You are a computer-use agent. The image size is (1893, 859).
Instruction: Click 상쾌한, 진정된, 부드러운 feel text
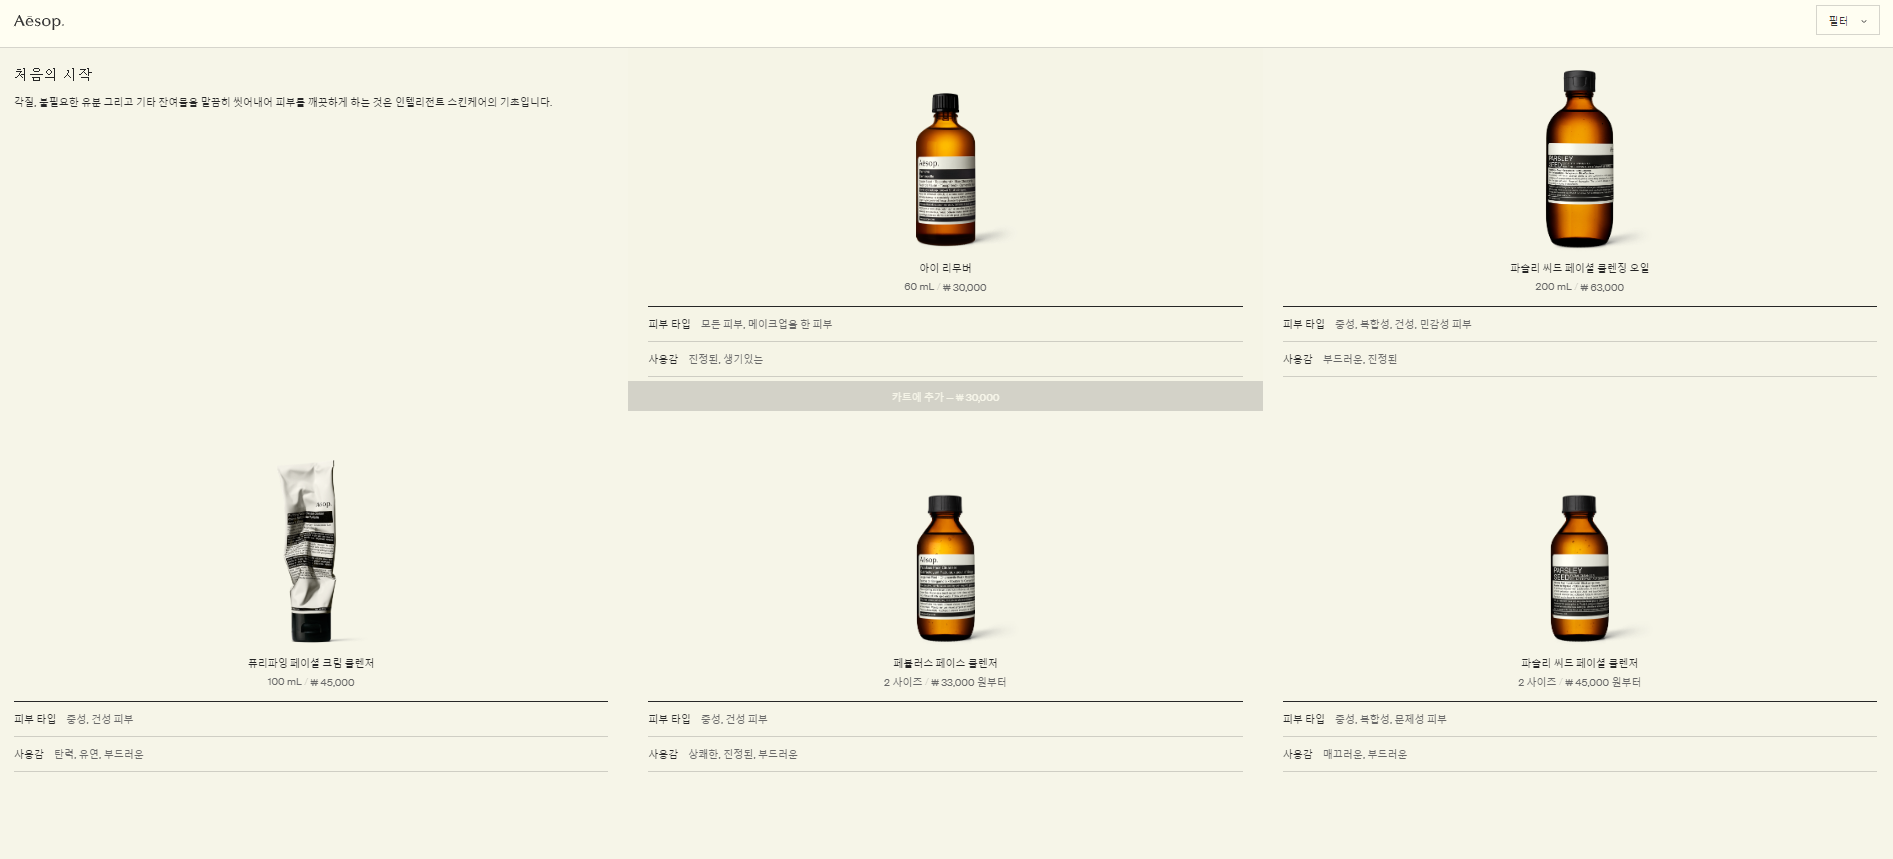(x=743, y=754)
